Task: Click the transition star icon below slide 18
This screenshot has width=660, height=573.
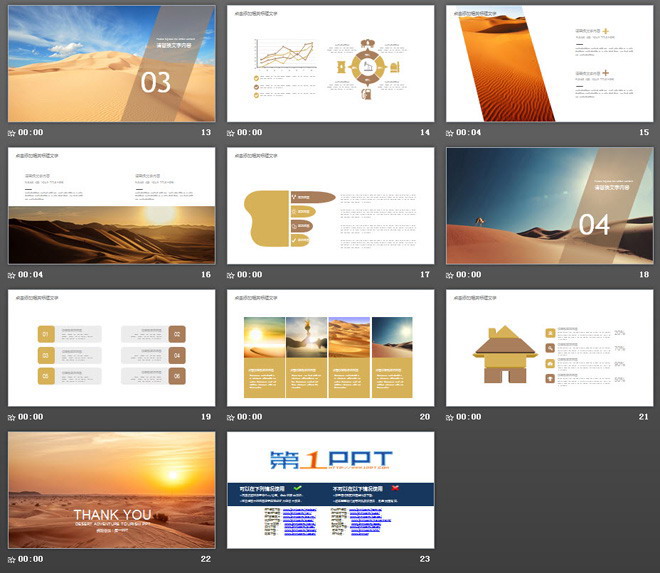Action: [x=450, y=275]
